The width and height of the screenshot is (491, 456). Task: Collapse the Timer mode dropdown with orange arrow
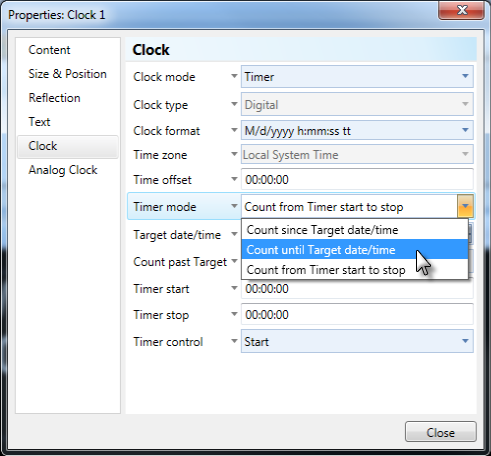click(x=465, y=206)
